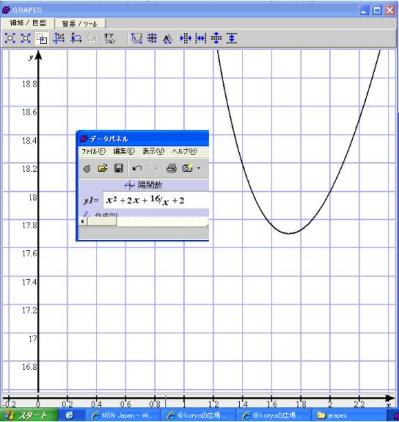Expand the dropdown arrow beside camera icon
The width and height of the screenshot is (399, 422).
tap(199, 168)
